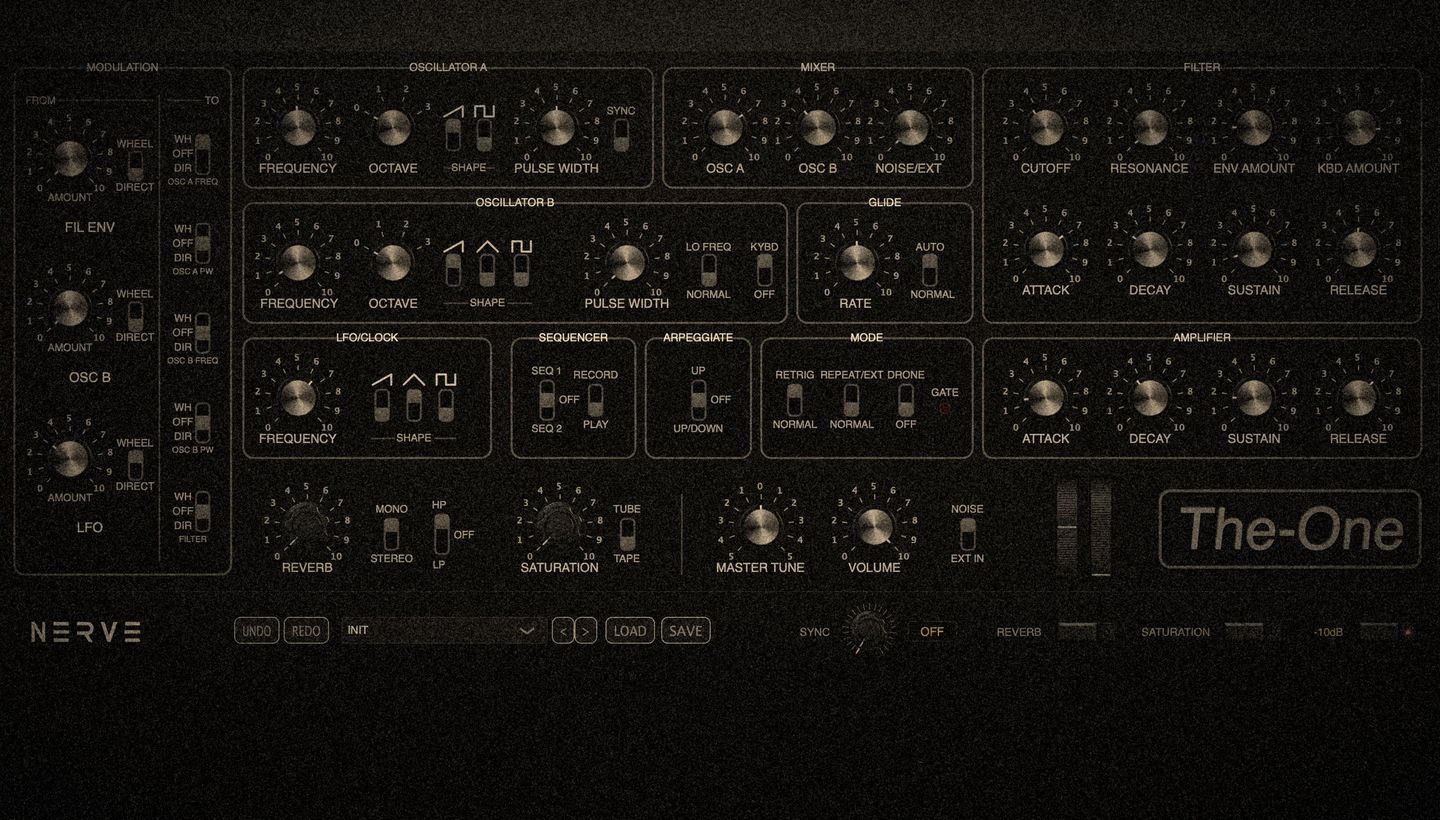Set the FILTER modulation destination switch
Viewport: 1440px width, 820px height.
tap(203, 511)
